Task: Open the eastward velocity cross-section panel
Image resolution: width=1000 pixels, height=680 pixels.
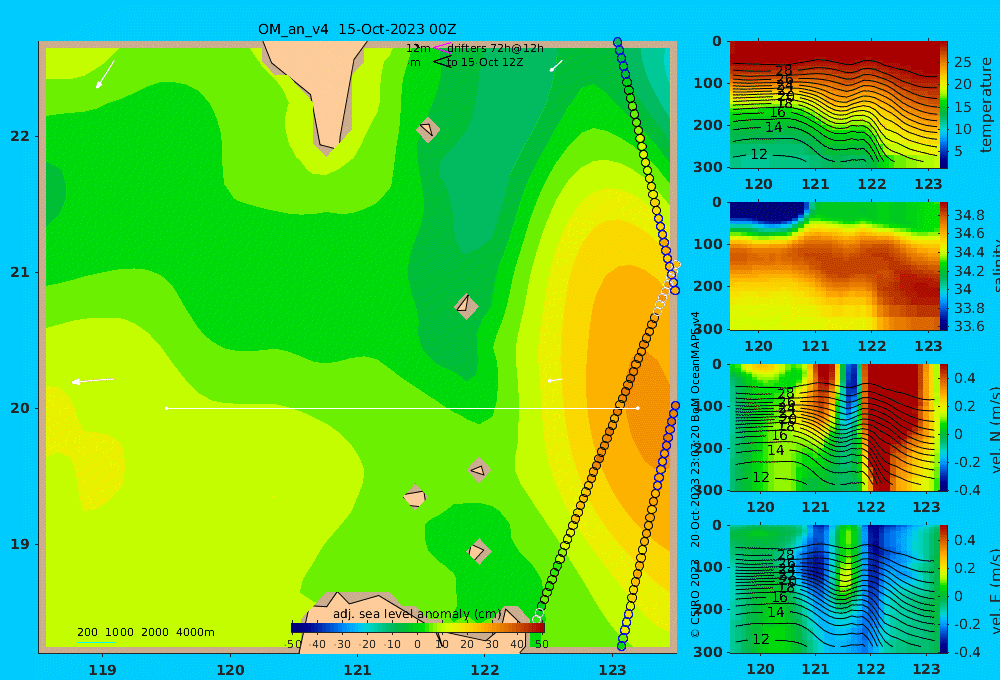Action: click(x=834, y=589)
